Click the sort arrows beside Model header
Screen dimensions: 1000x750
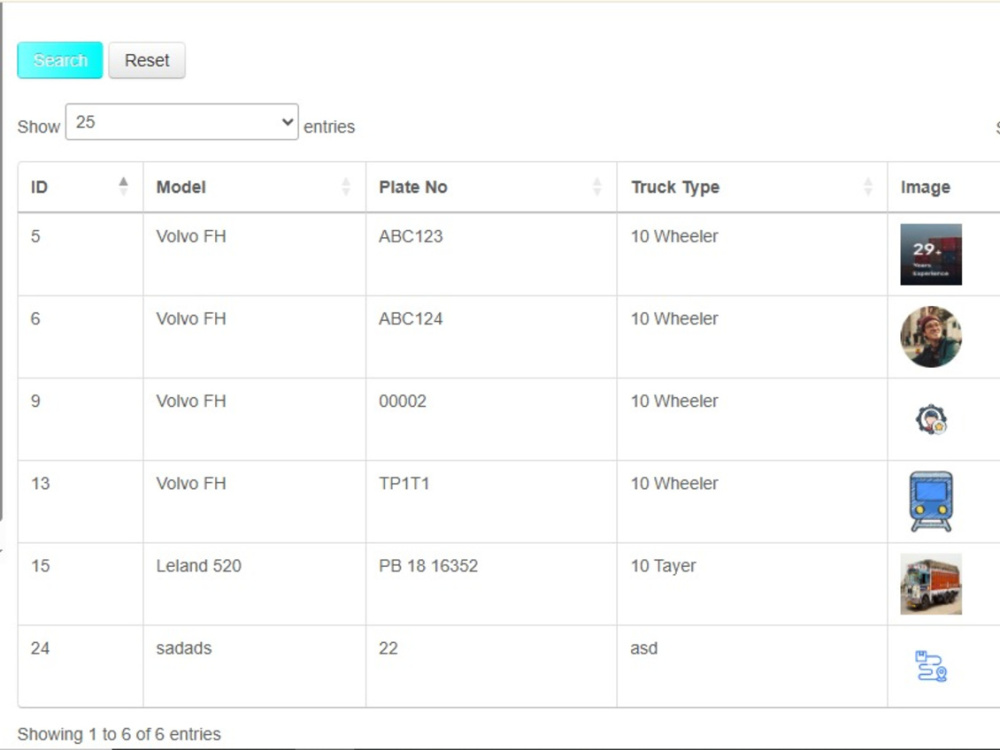tap(345, 187)
